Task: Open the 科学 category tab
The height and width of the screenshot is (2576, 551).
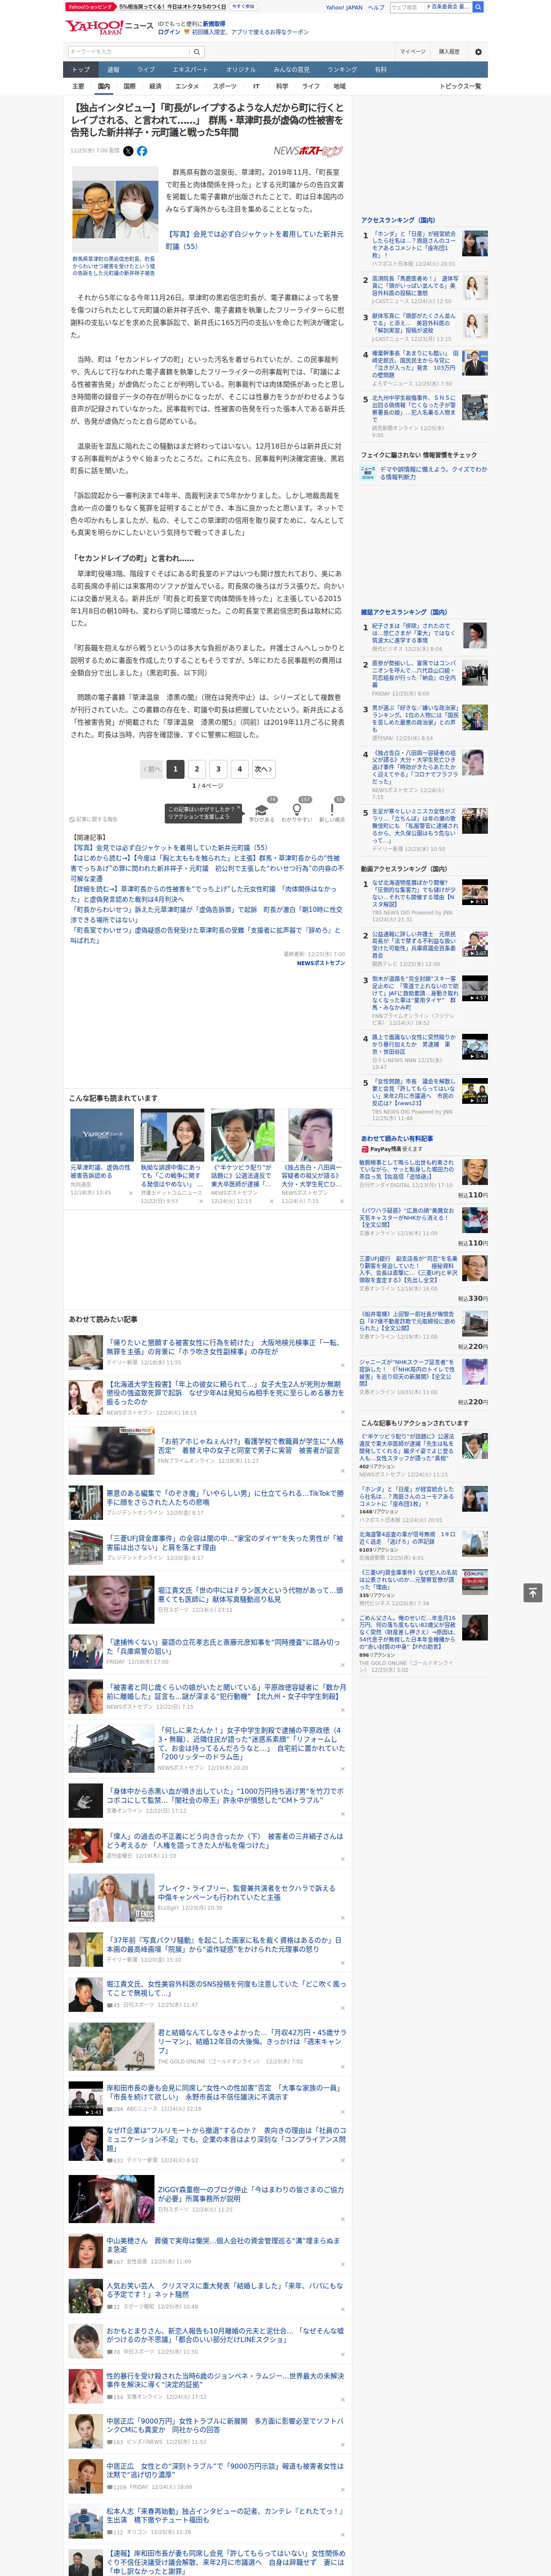Action: [x=281, y=86]
